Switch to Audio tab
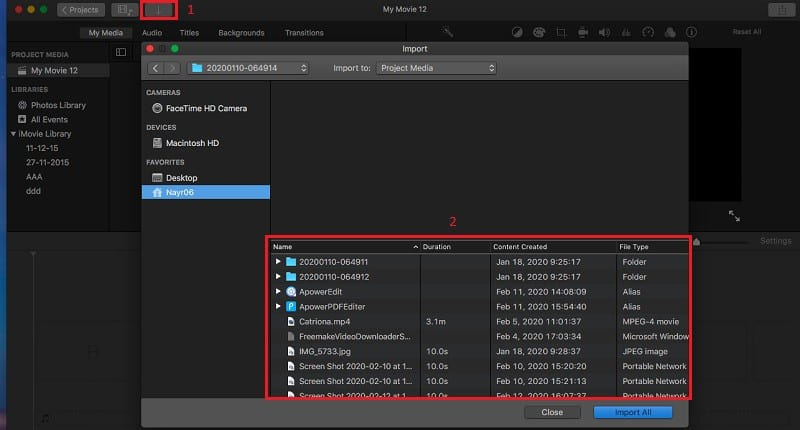800x430 pixels. 152,33
